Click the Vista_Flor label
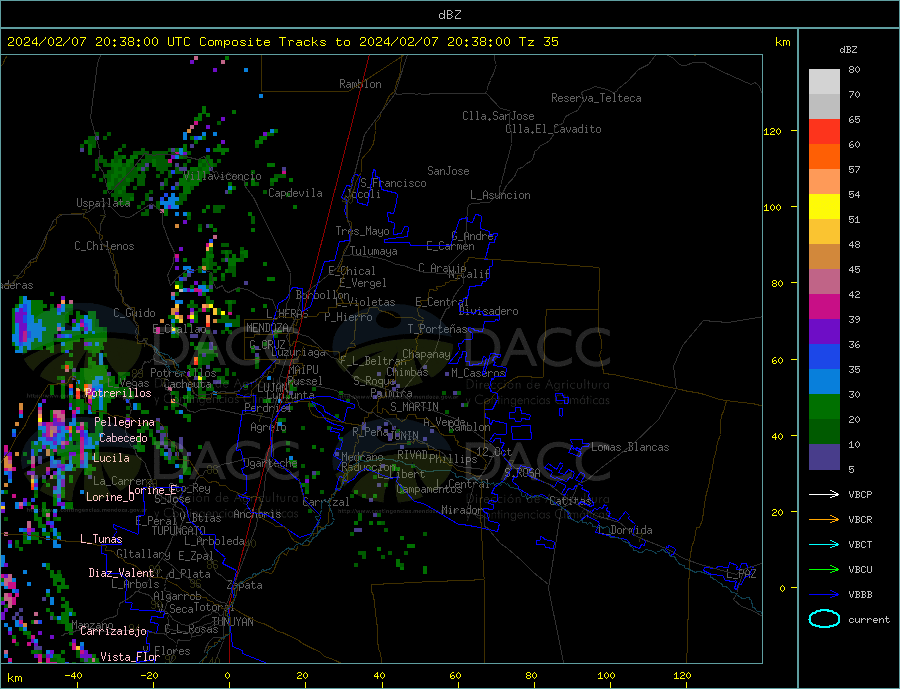The width and height of the screenshot is (900, 689). click(130, 657)
